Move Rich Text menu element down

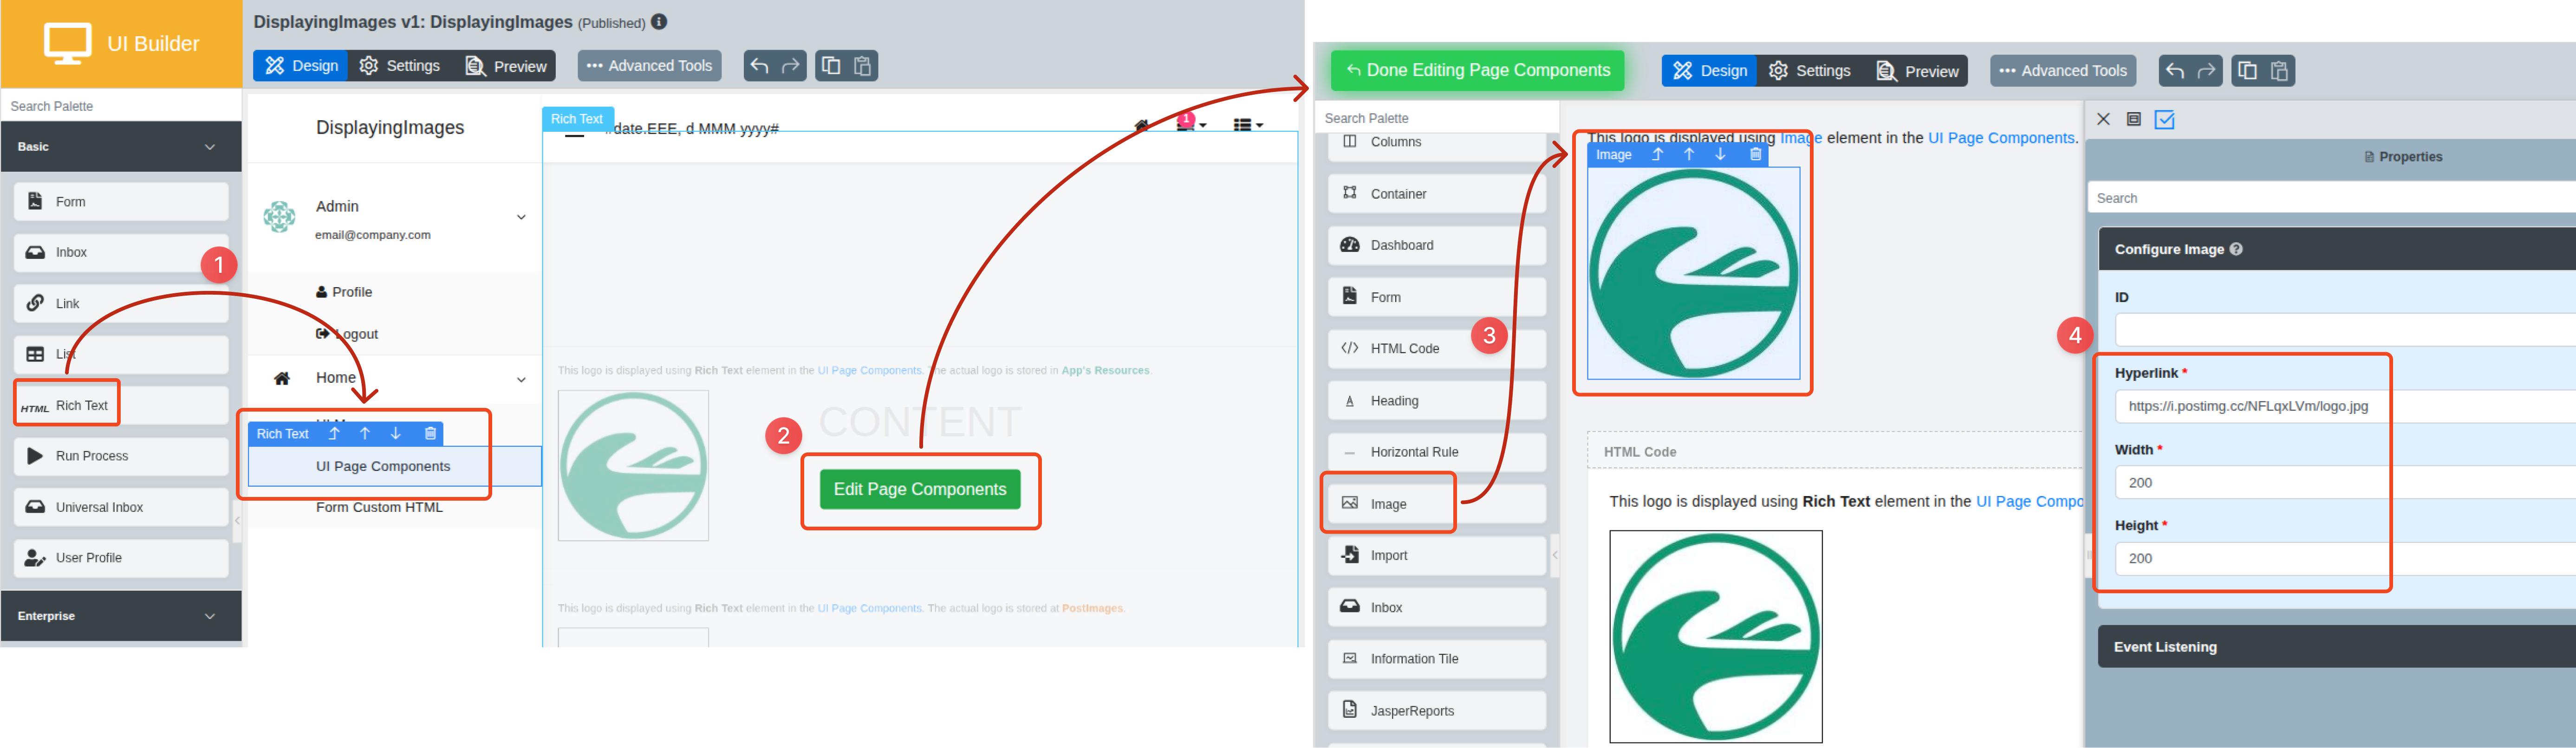pos(396,434)
